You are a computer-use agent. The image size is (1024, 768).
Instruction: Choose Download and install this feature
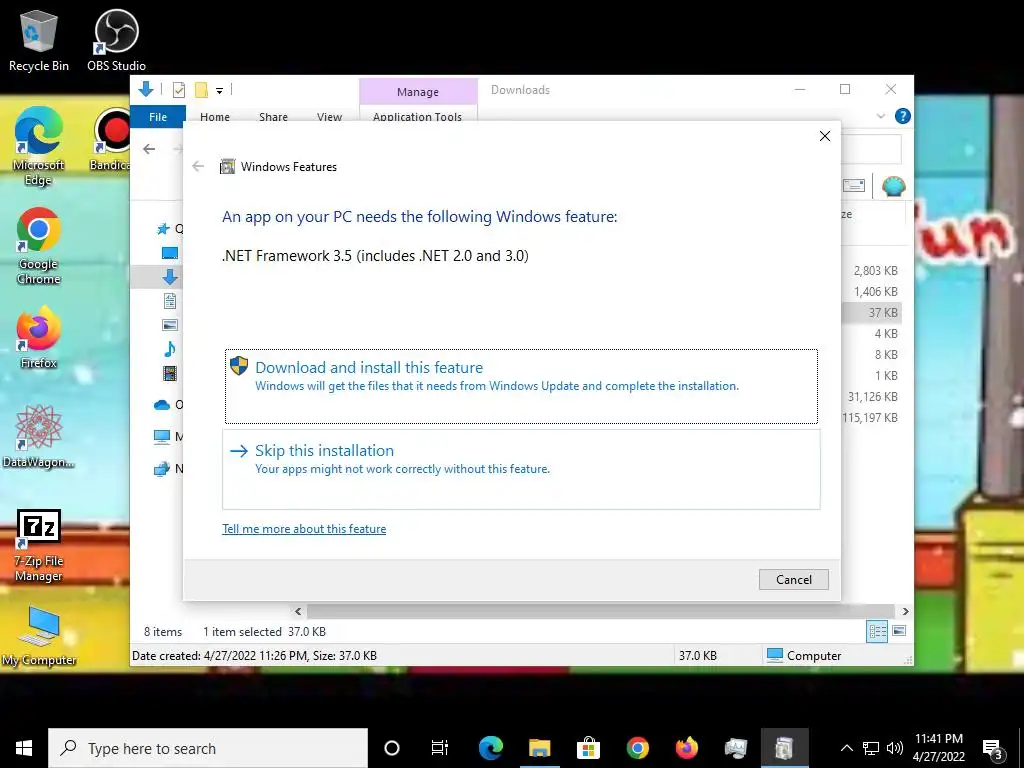pos(521,386)
